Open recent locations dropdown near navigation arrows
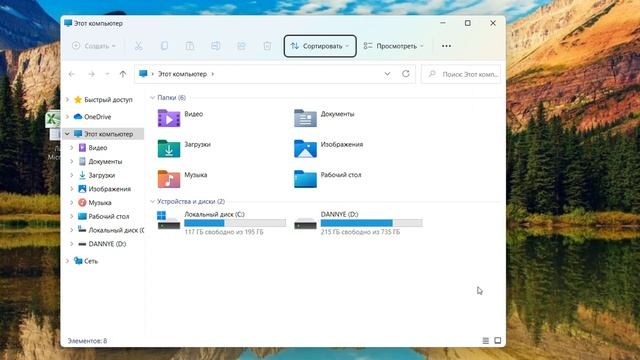Image resolution: width=640 pixels, height=360 pixels. [107, 74]
